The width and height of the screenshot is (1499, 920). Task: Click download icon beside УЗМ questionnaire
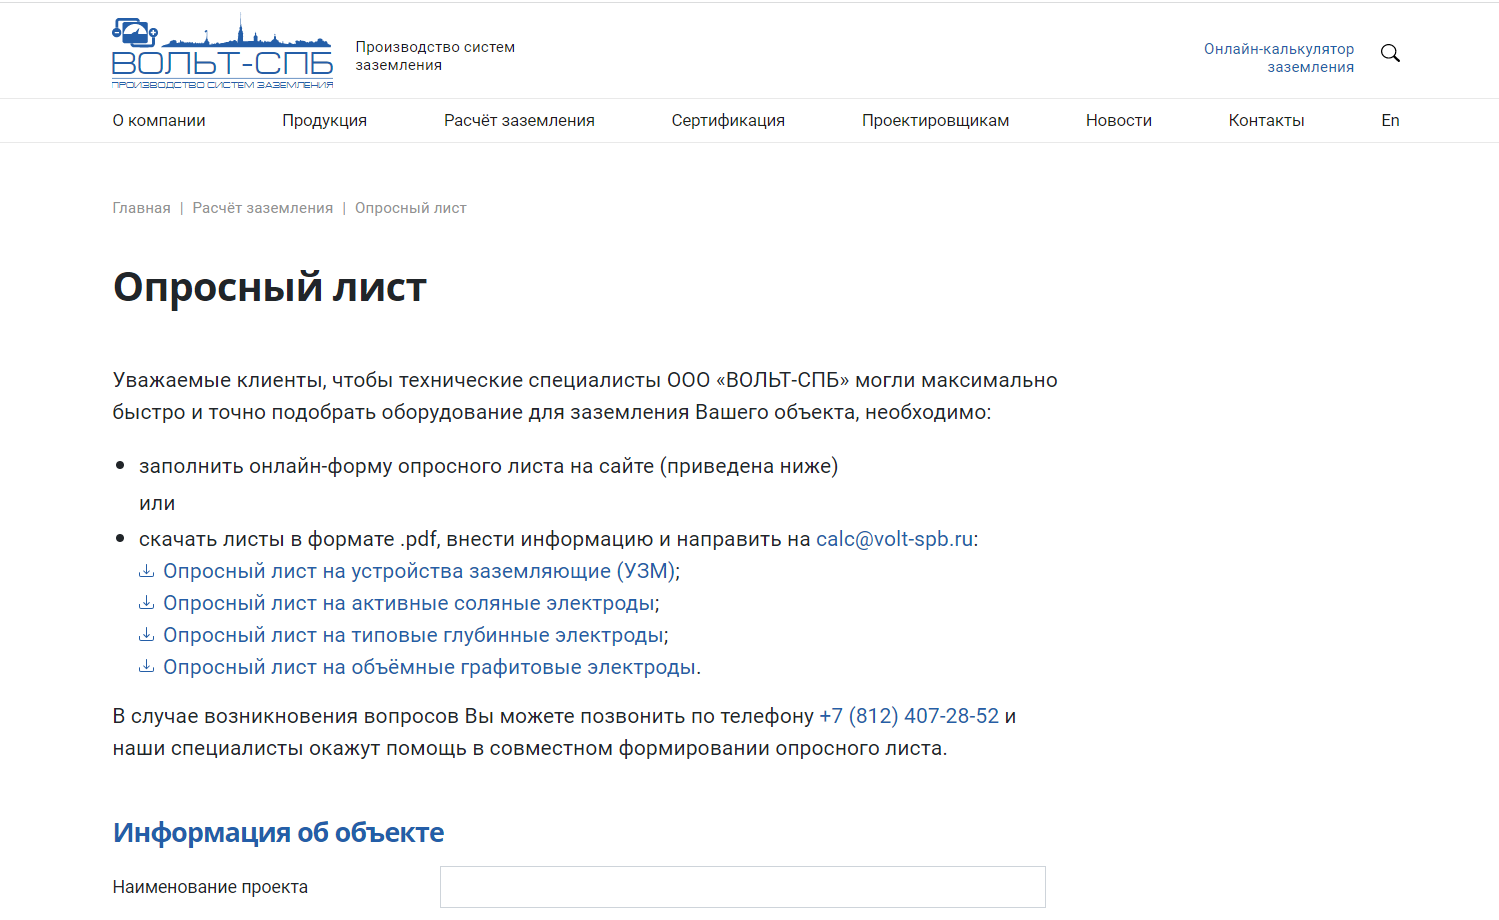coord(146,571)
